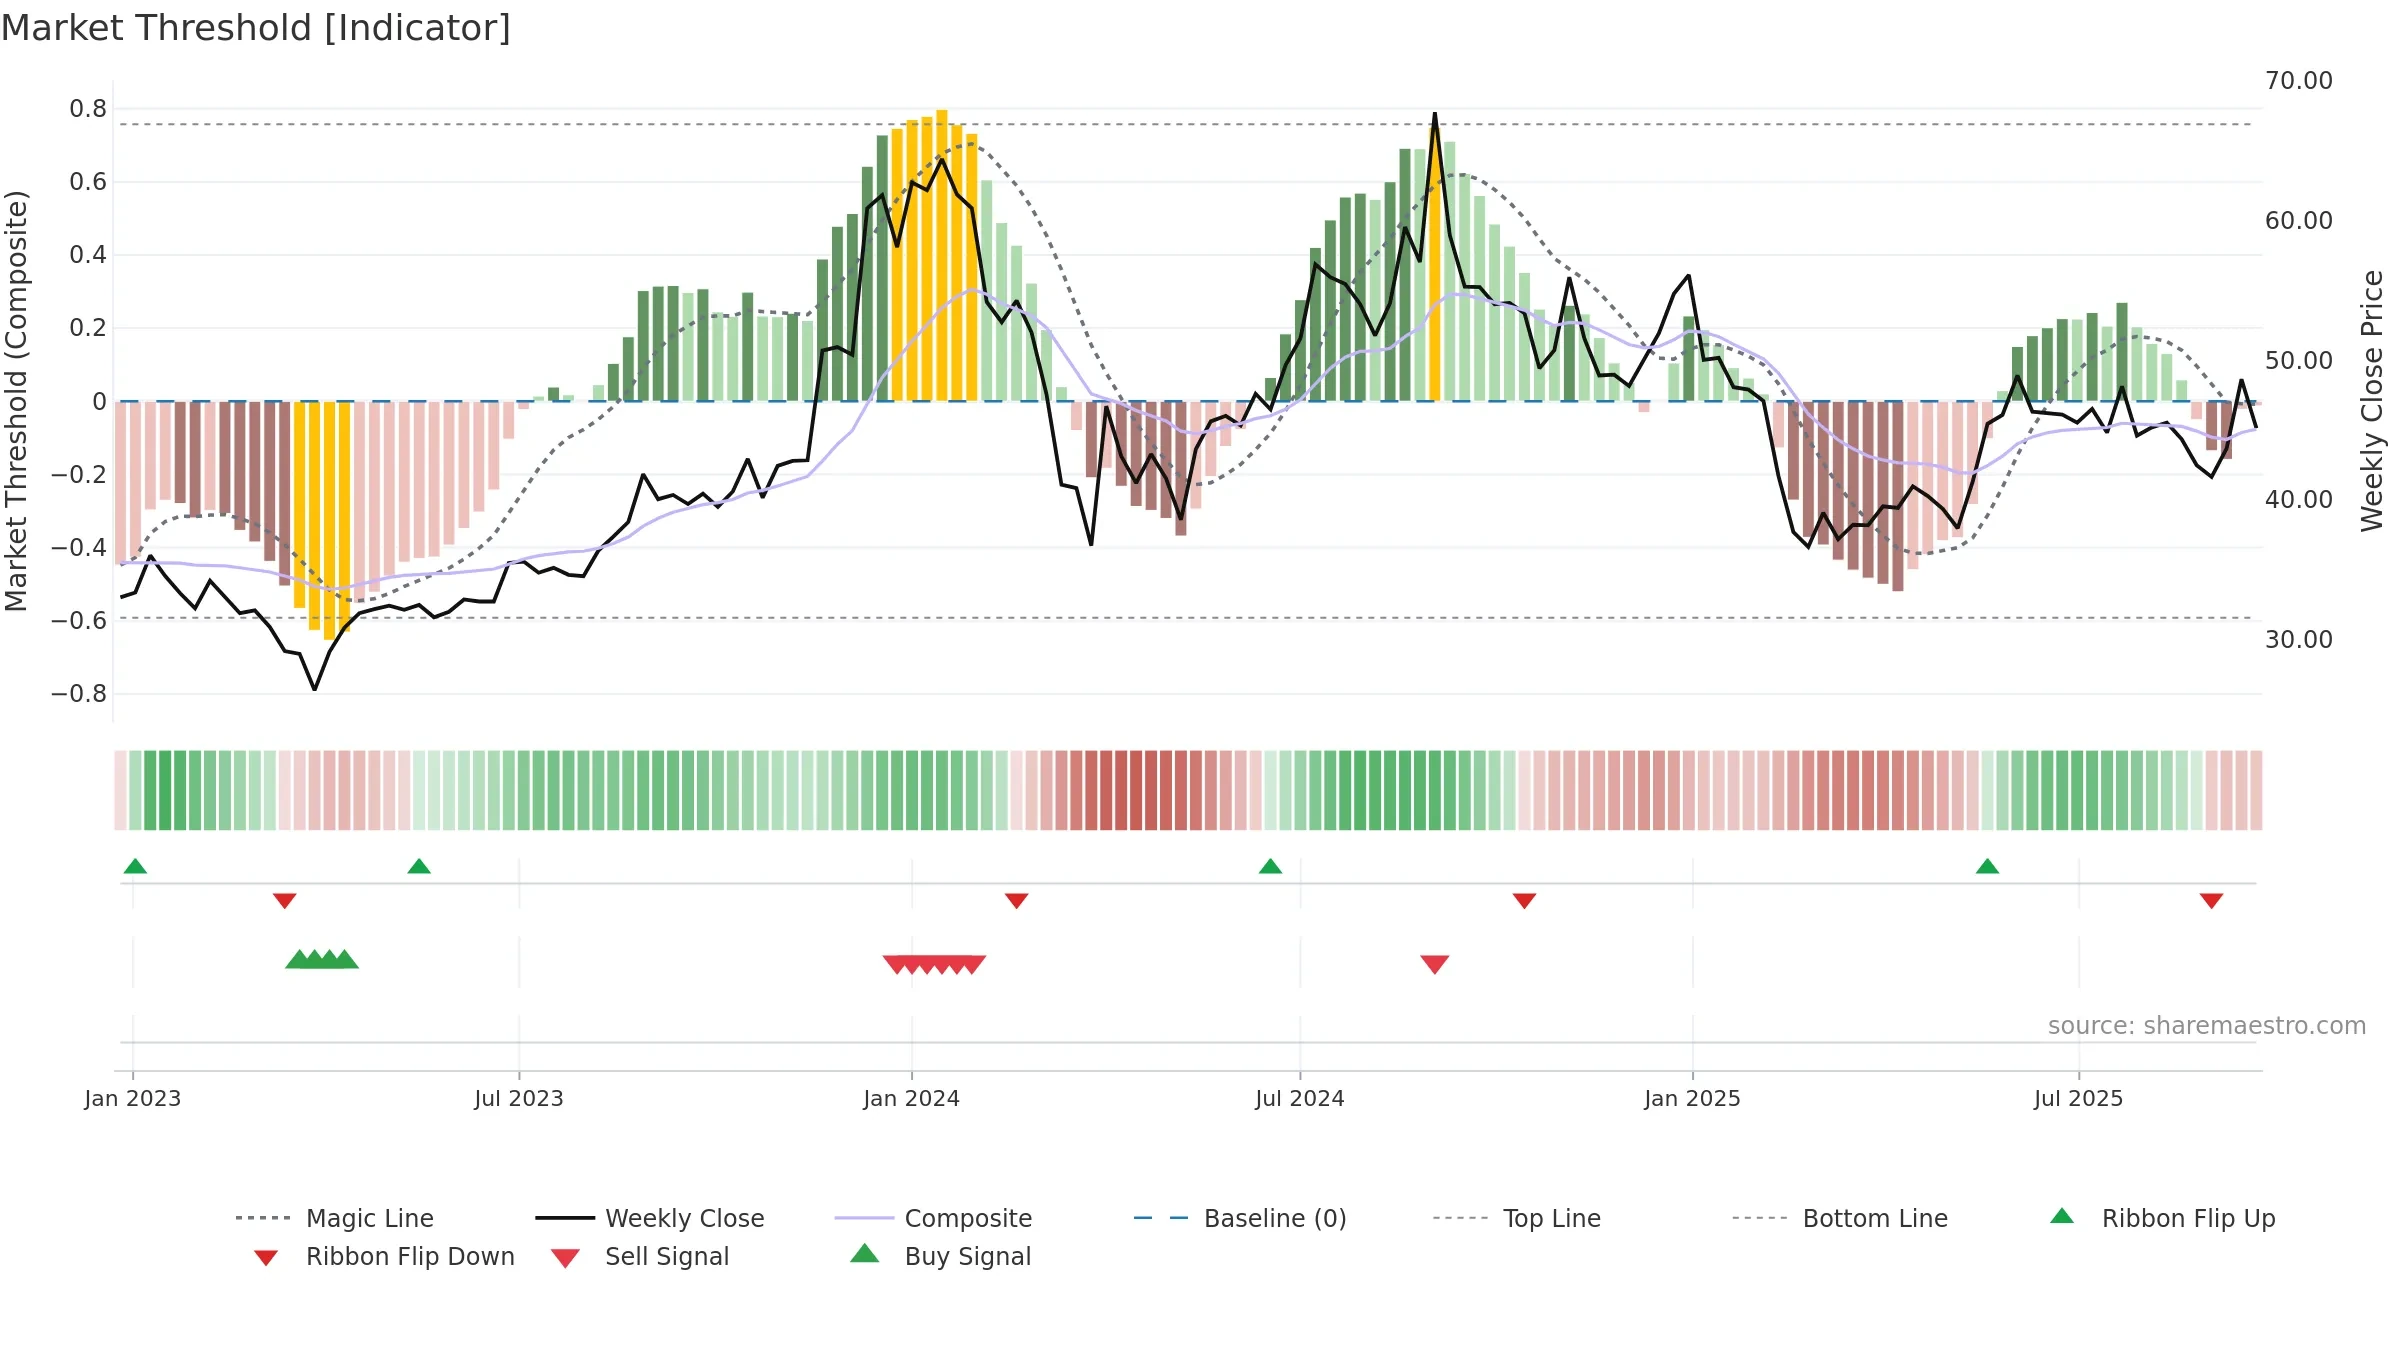Toggle the Weekly Close legend entry
This screenshot has width=2400, height=1350.
(x=650, y=1218)
